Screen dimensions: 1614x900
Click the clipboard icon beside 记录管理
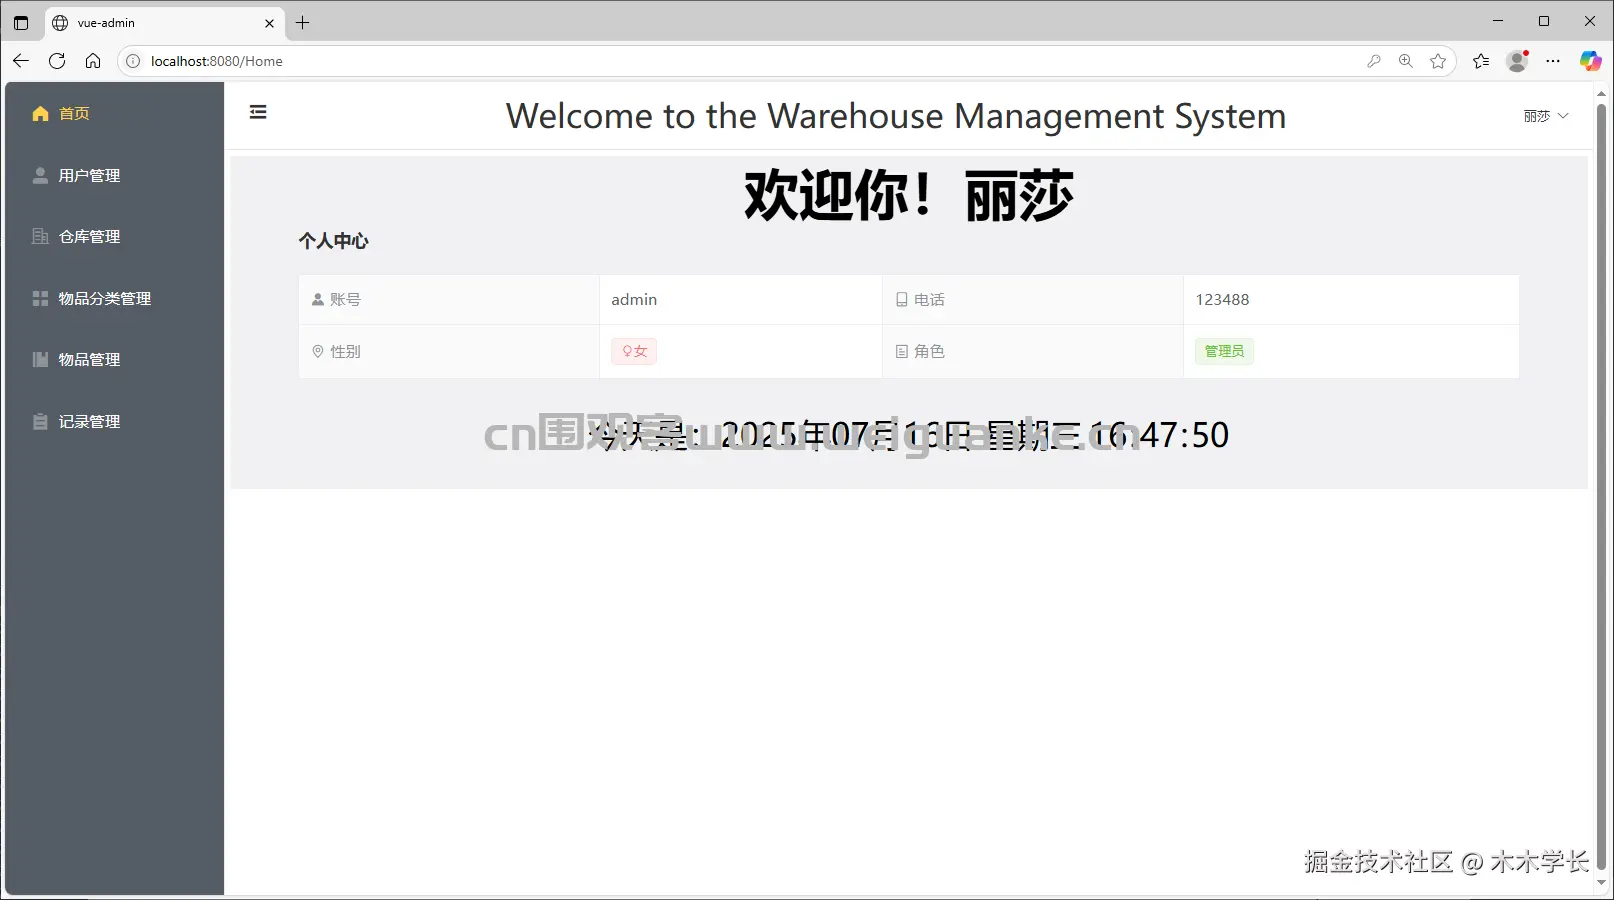coord(39,421)
